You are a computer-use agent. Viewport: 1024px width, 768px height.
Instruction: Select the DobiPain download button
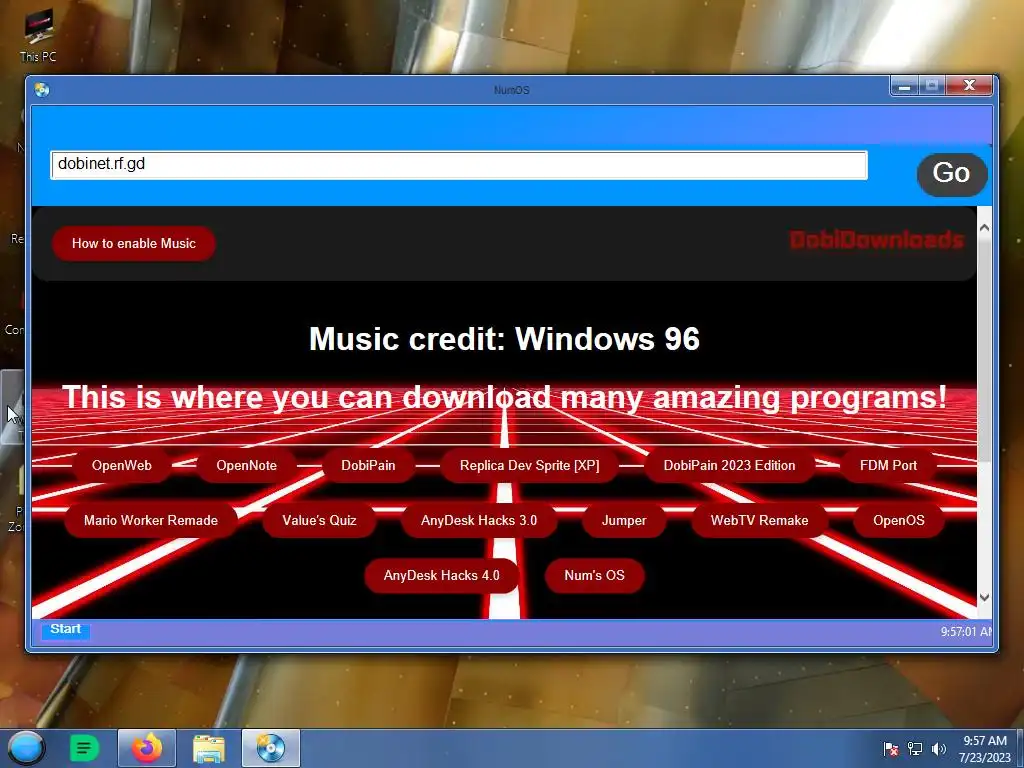[368, 466]
